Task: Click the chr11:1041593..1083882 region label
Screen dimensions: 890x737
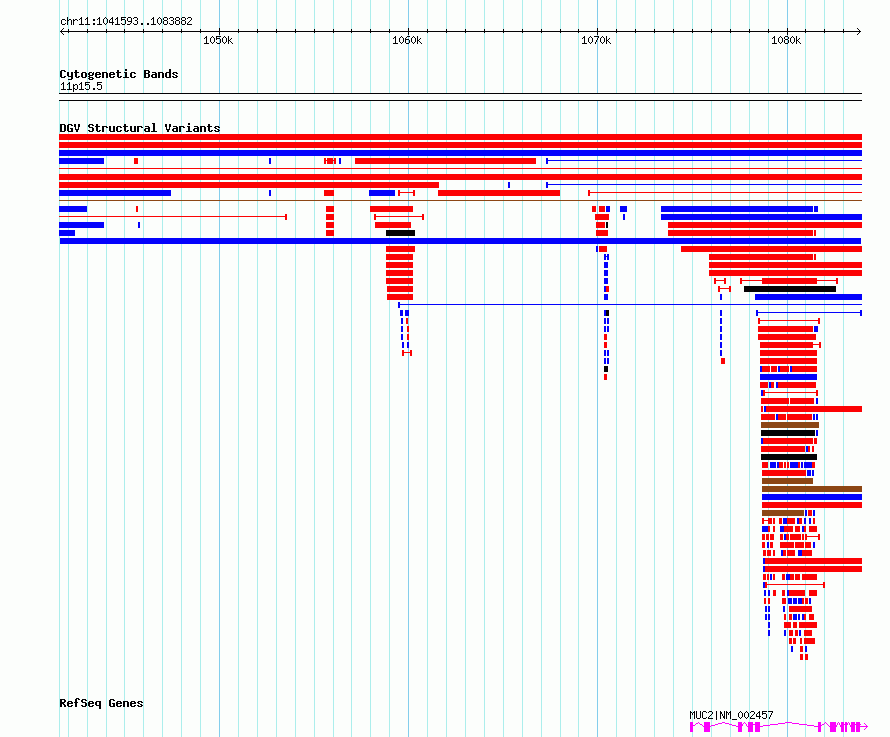Action: (x=126, y=22)
